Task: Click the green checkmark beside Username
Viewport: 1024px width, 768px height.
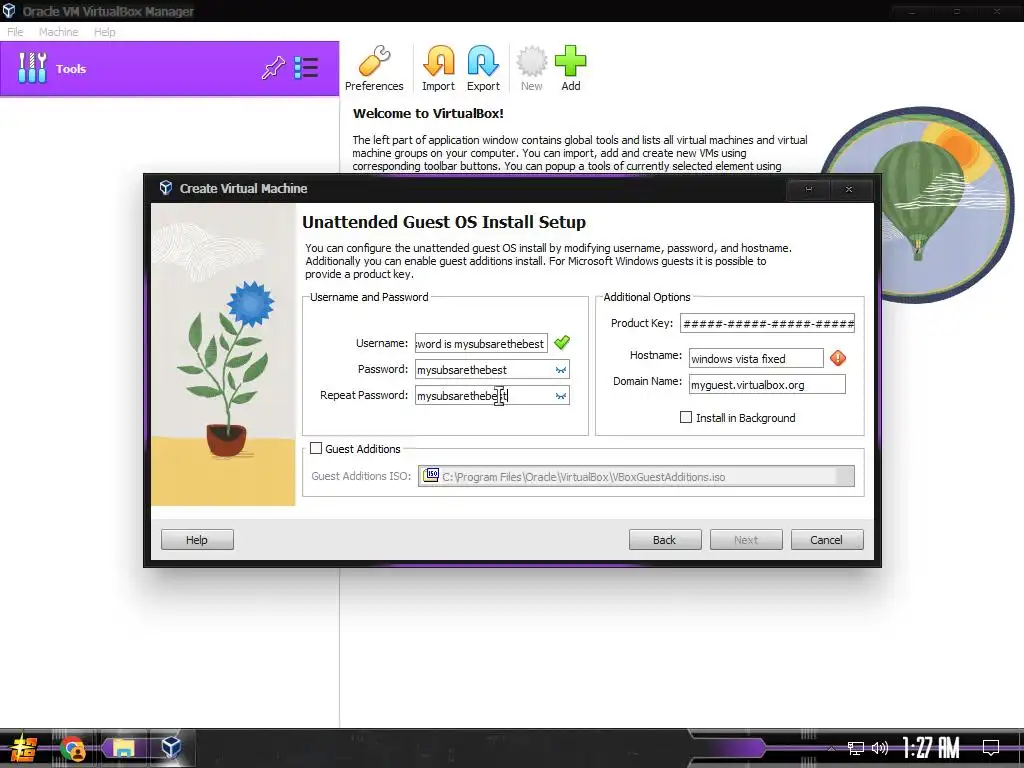Action: point(562,342)
